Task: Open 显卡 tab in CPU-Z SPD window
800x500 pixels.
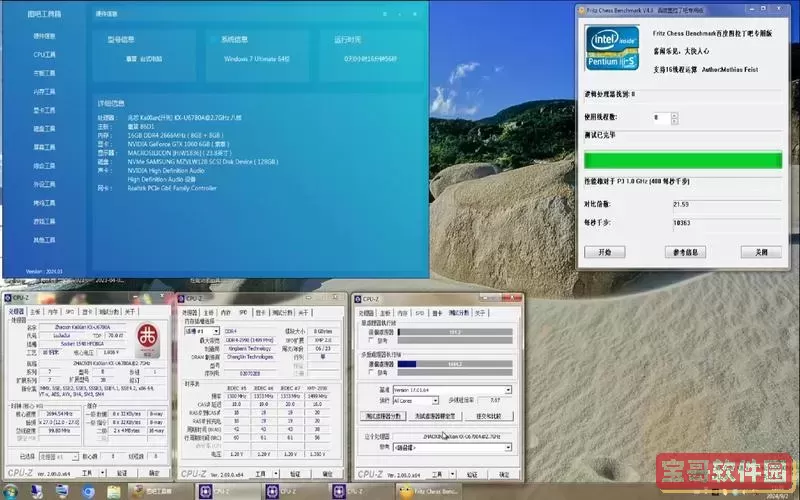Action: point(261,312)
